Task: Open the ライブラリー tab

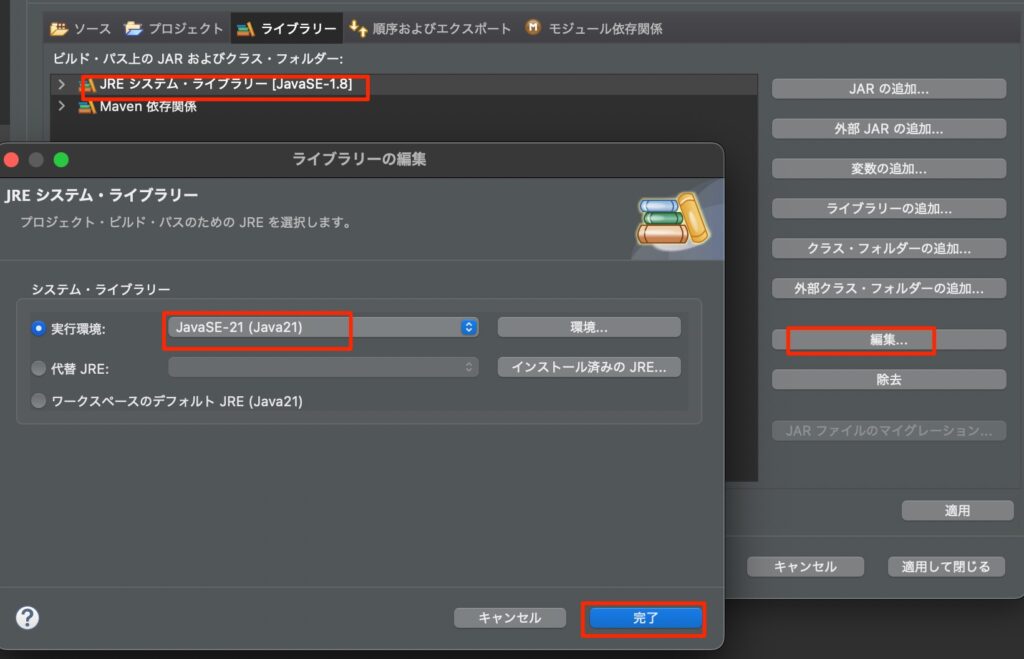Action: coord(287,28)
